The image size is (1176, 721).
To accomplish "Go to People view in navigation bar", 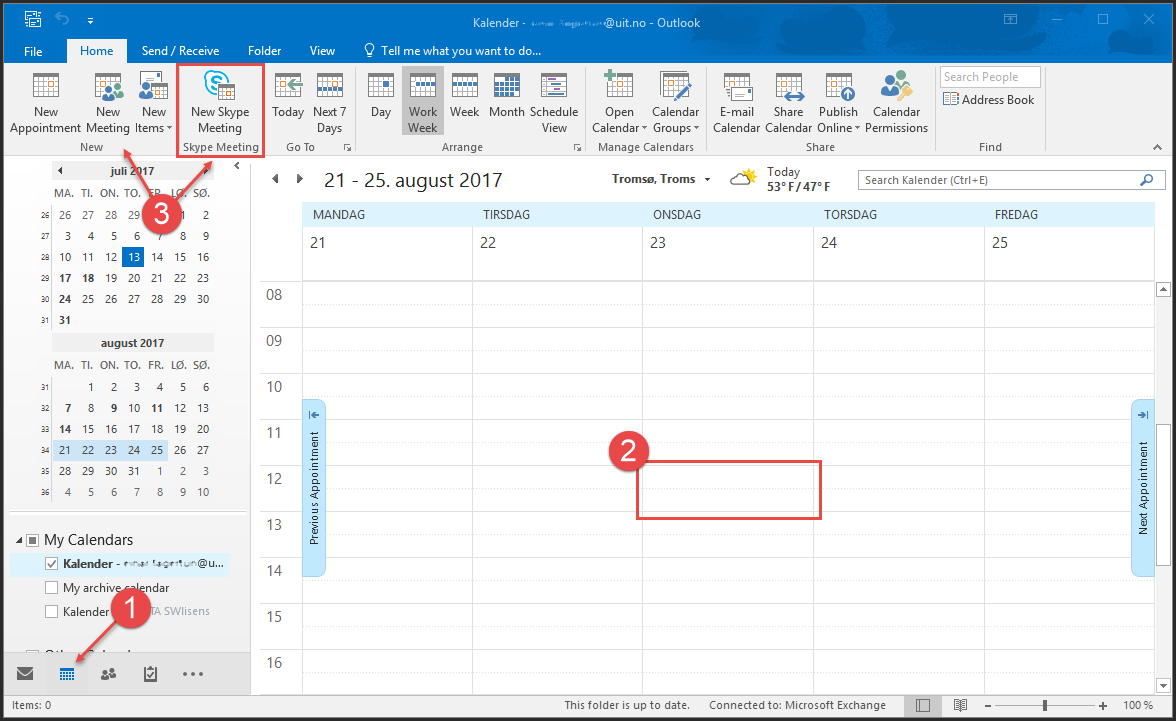I will coord(108,674).
